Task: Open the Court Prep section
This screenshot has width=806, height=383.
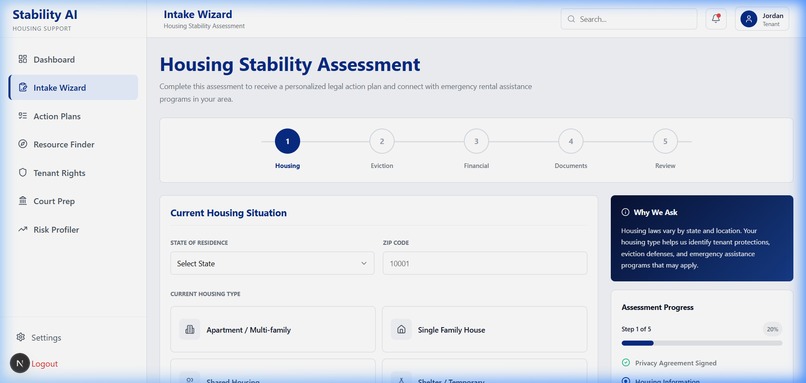Action: click(x=73, y=201)
